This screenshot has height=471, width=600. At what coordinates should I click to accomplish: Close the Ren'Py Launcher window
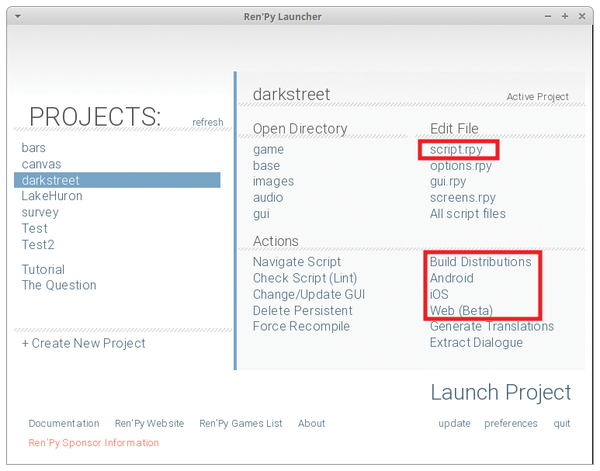pyautogui.click(x=582, y=16)
